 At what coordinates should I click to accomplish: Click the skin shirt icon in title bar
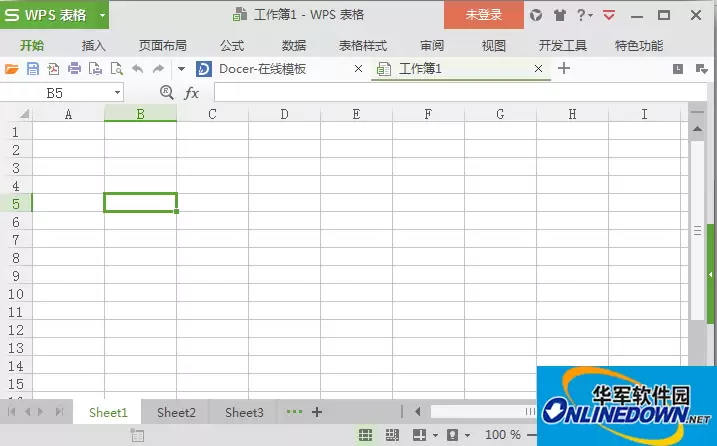(560, 16)
